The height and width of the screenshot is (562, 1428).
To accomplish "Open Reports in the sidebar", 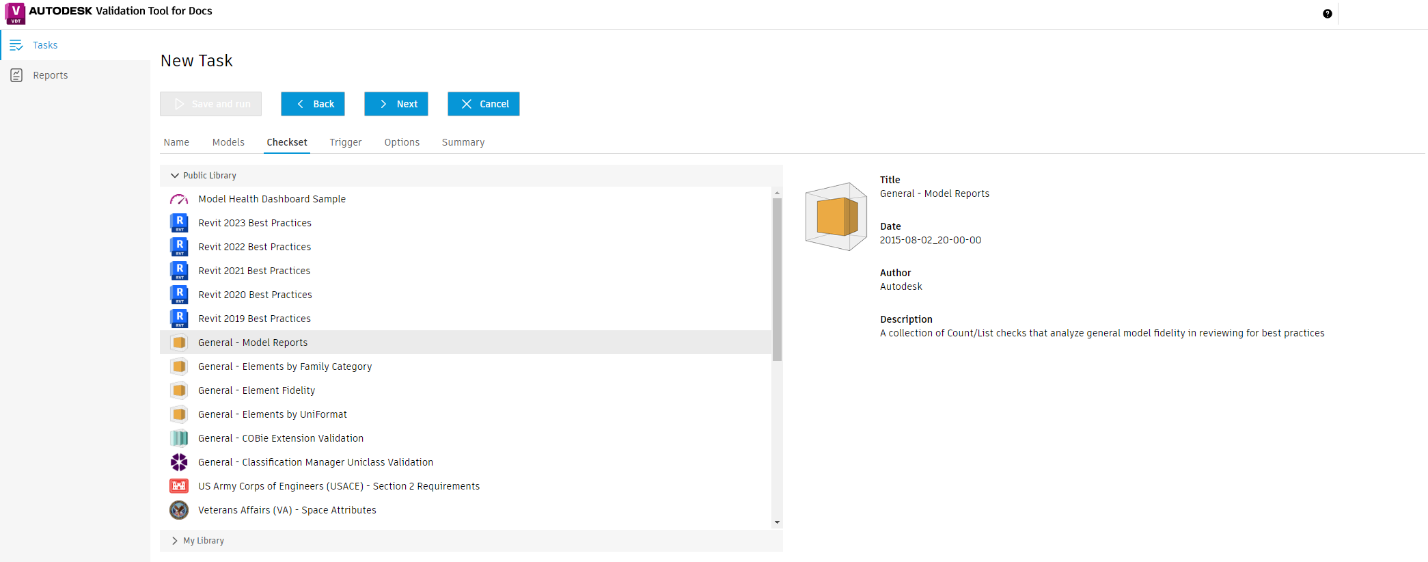I will coord(75,75).
